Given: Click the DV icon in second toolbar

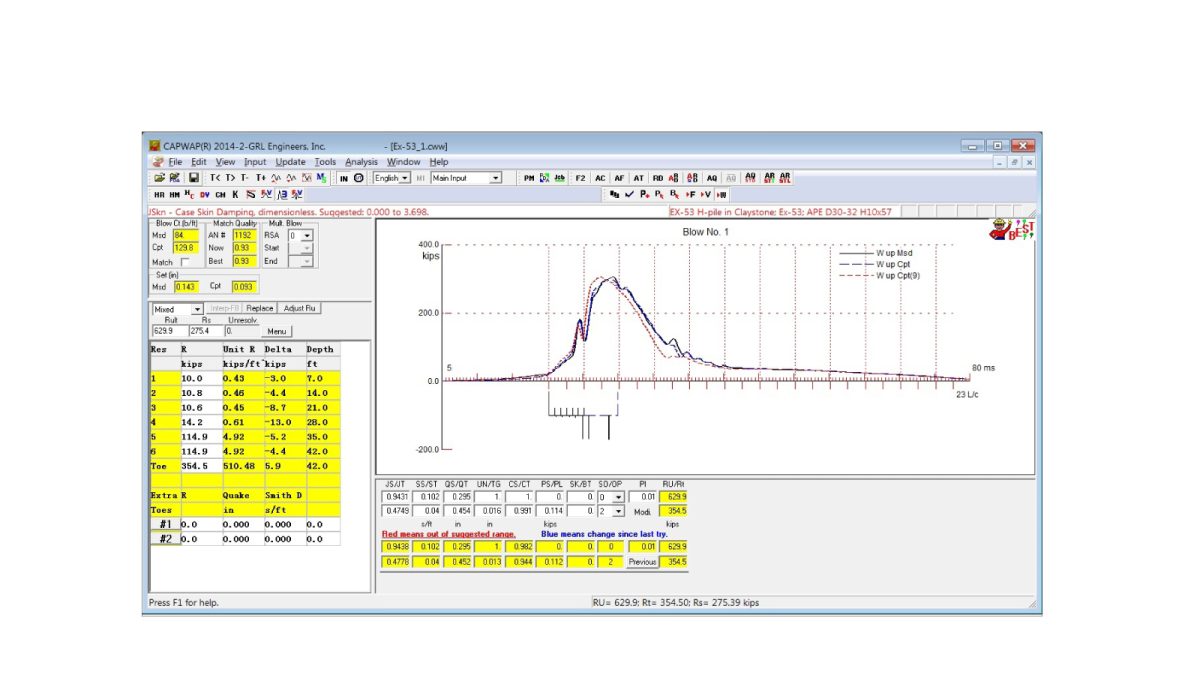Looking at the screenshot, I should (x=205, y=195).
